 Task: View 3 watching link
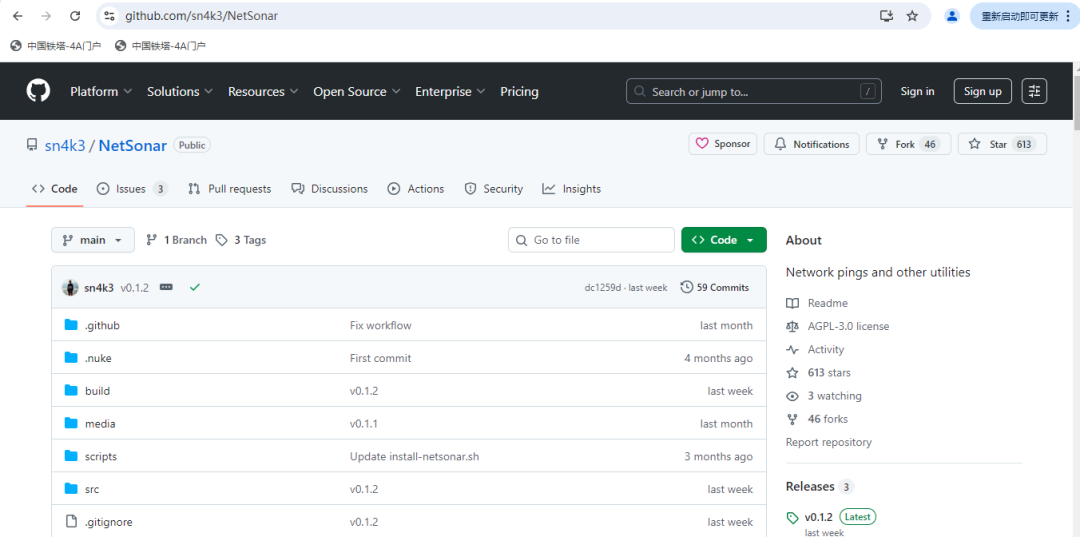click(824, 396)
